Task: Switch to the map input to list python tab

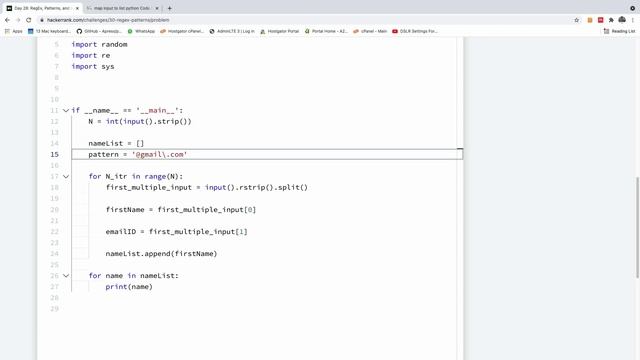Action: click(122, 8)
